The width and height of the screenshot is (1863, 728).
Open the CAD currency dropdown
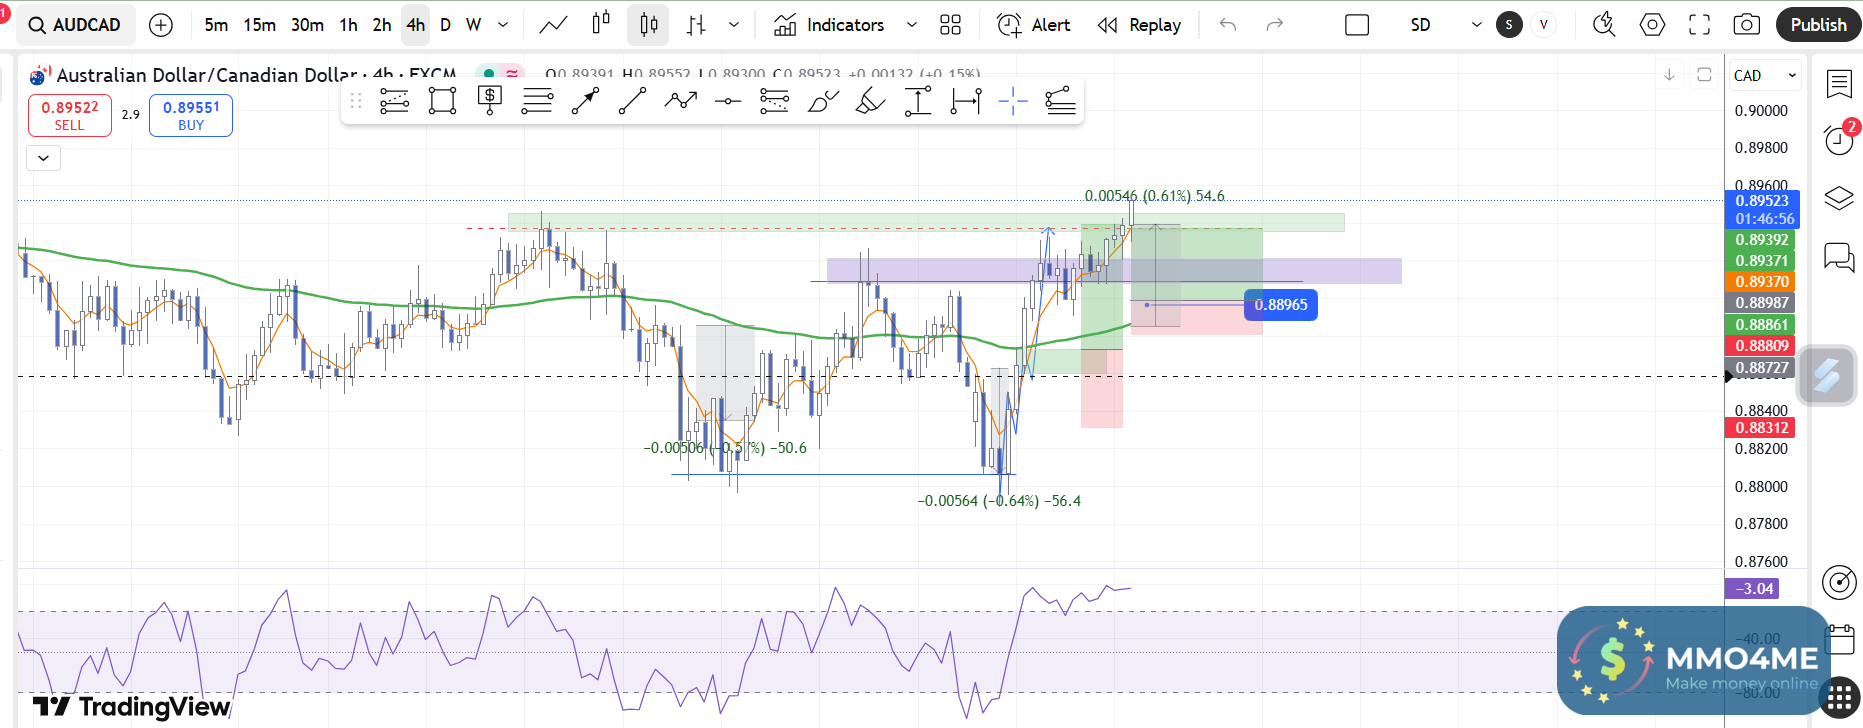(x=1765, y=76)
